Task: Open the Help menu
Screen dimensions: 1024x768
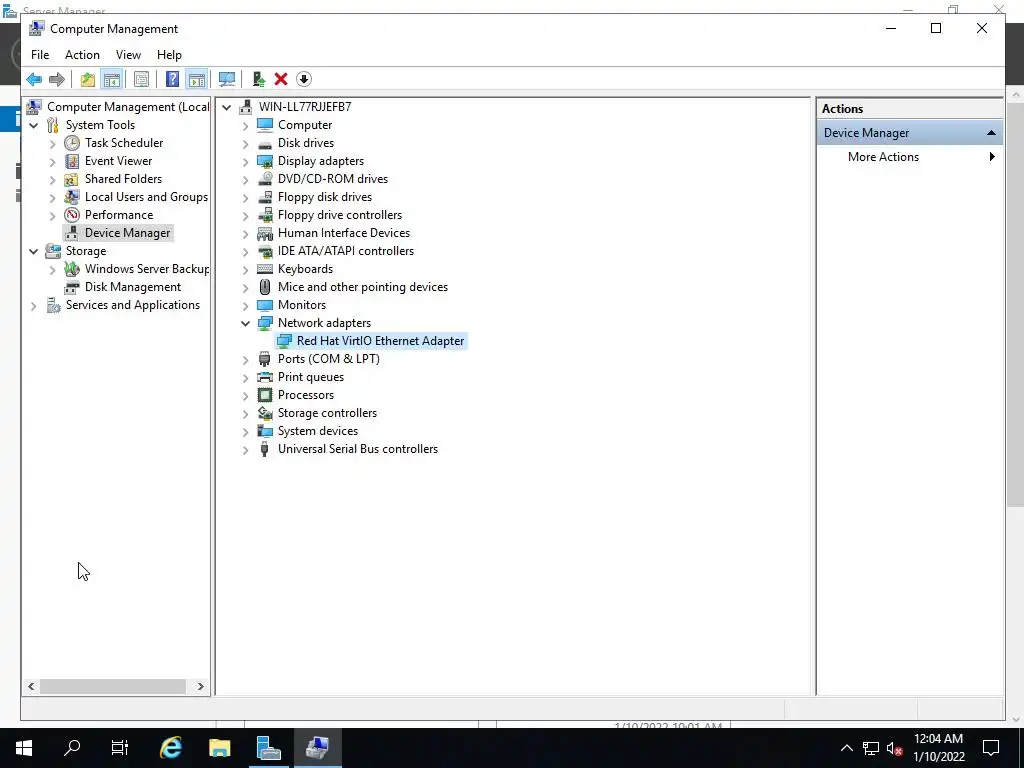Action: 169,55
